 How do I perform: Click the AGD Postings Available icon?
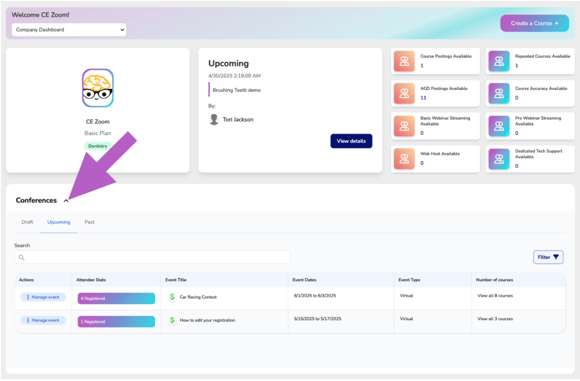[x=404, y=93]
